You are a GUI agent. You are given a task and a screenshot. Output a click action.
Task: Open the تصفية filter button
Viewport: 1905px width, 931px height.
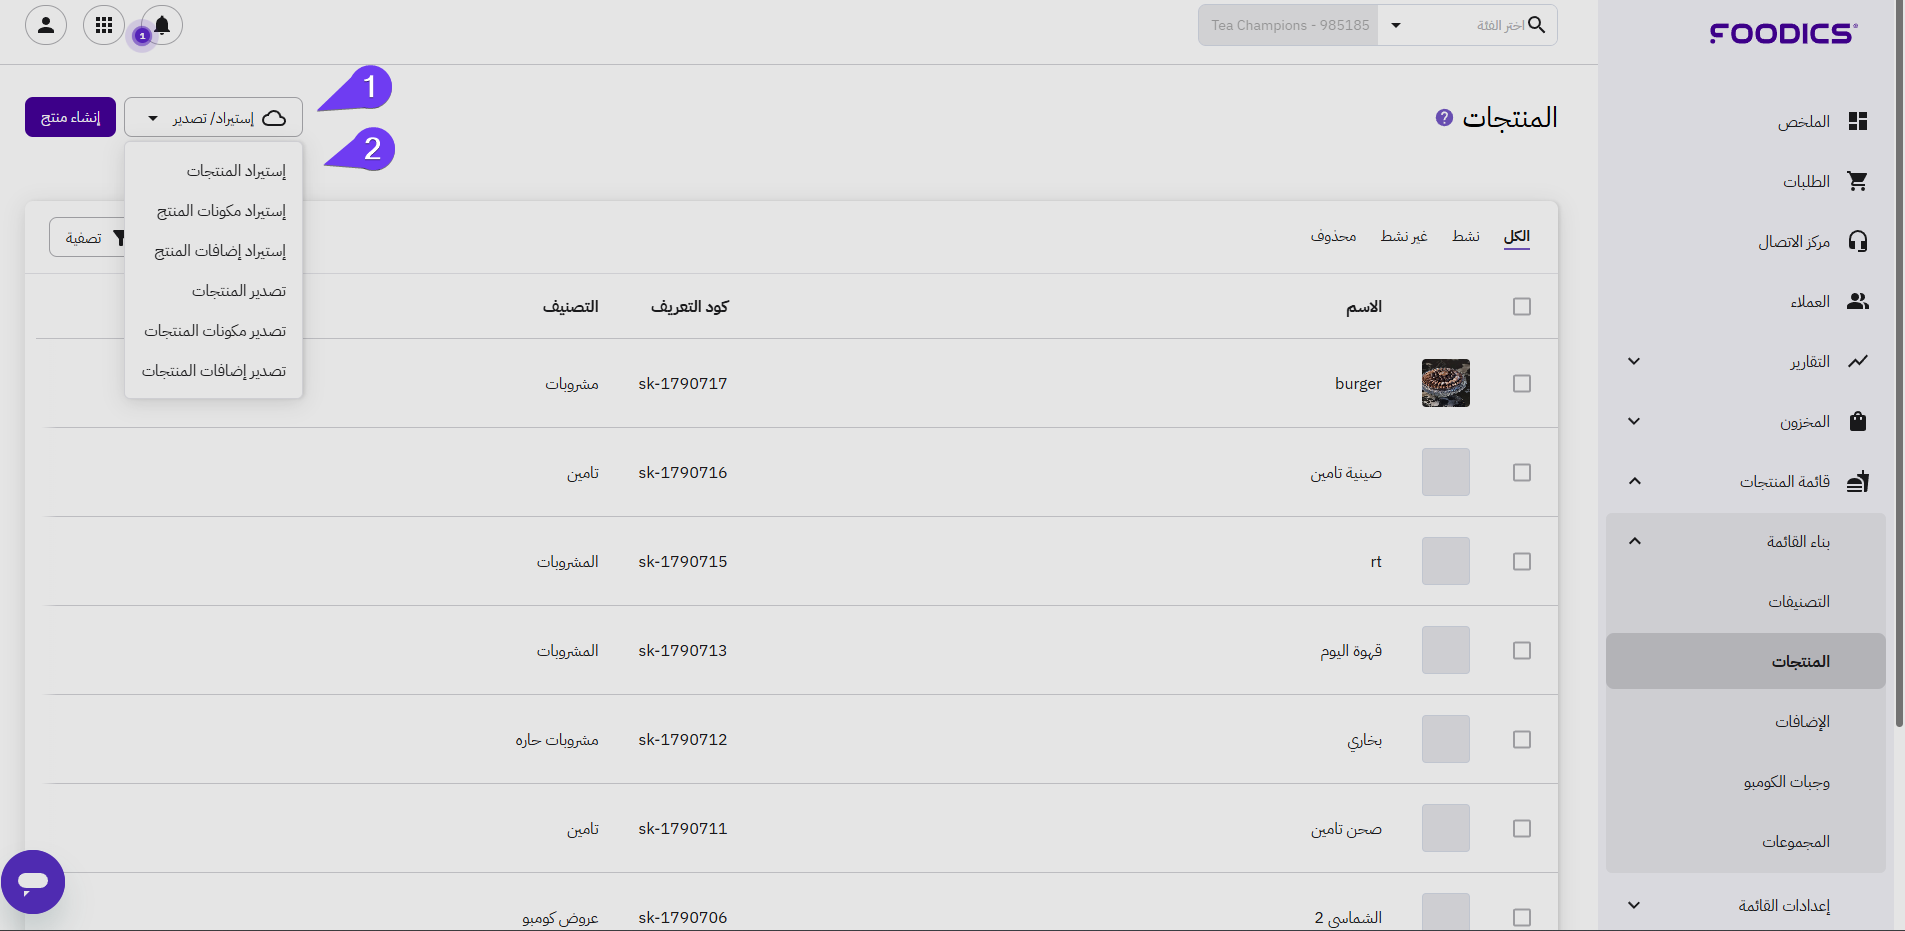pyautogui.click(x=88, y=238)
